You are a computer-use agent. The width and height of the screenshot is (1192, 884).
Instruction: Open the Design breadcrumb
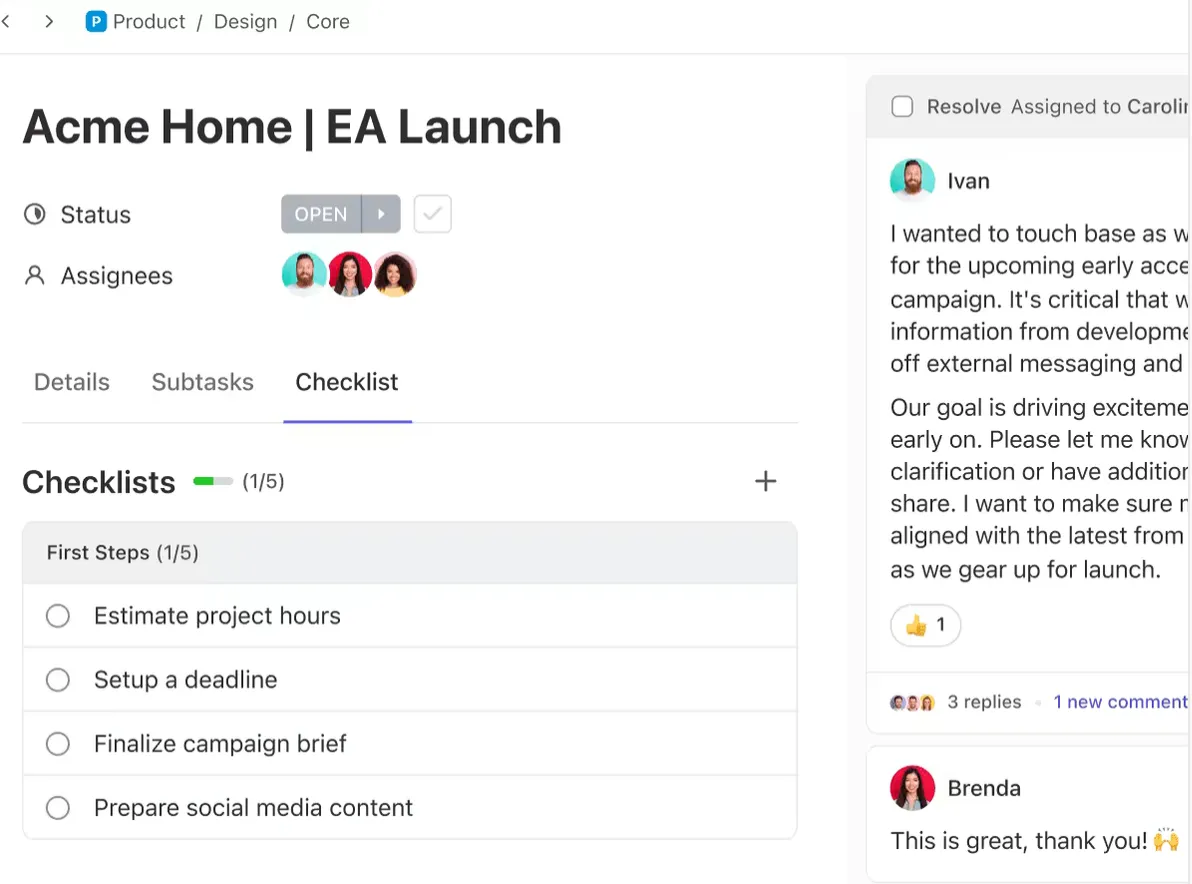point(246,21)
